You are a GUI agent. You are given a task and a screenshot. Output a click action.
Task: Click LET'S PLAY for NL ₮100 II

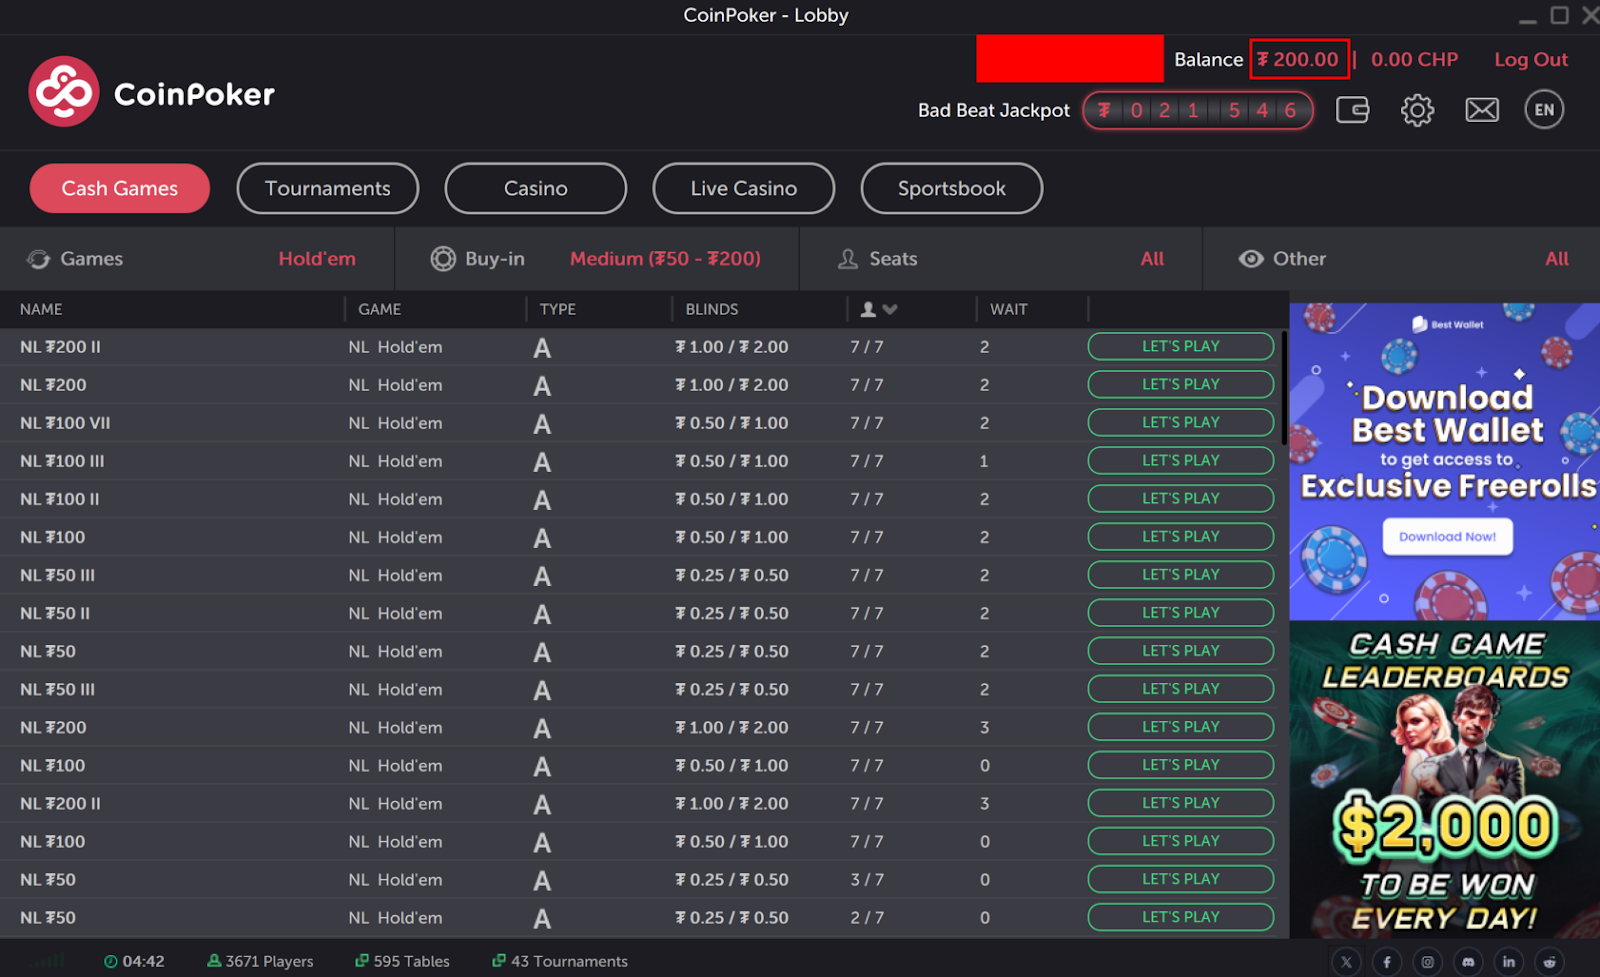(1181, 499)
